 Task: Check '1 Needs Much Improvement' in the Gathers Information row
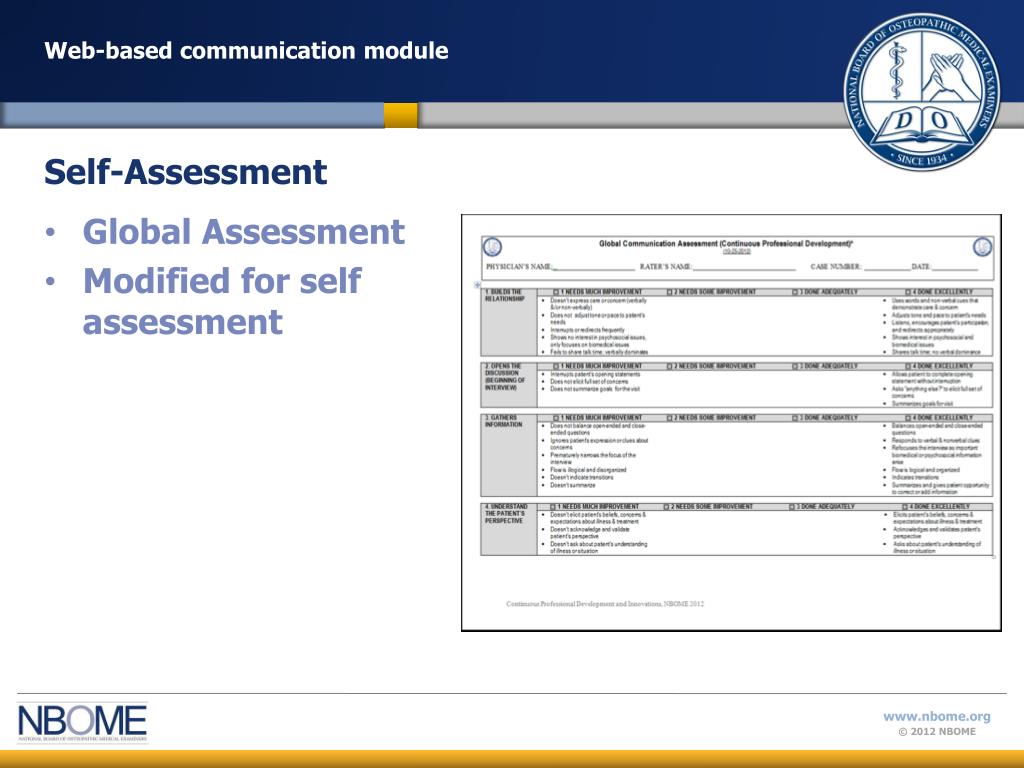(x=556, y=418)
